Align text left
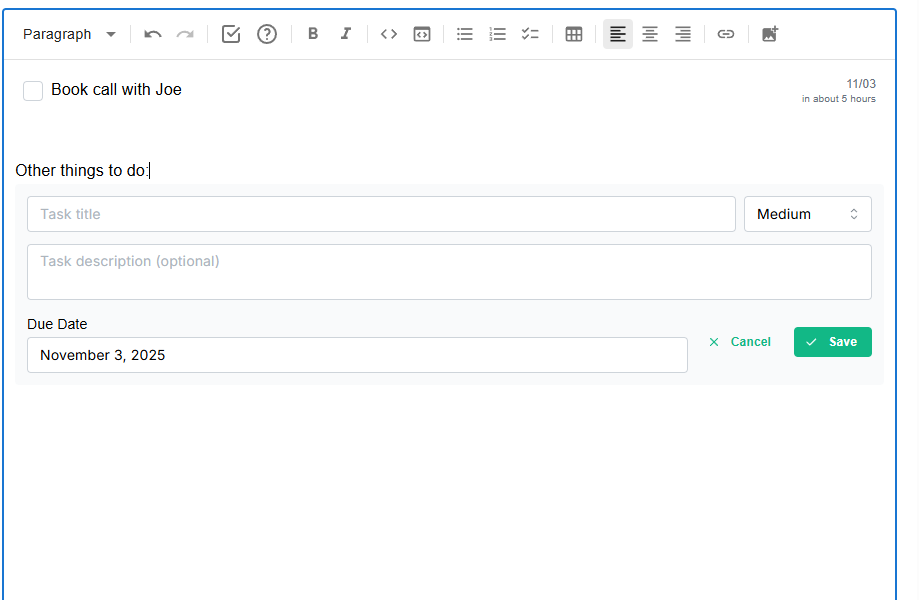This screenshot has width=919, height=600. coord(618,34)
